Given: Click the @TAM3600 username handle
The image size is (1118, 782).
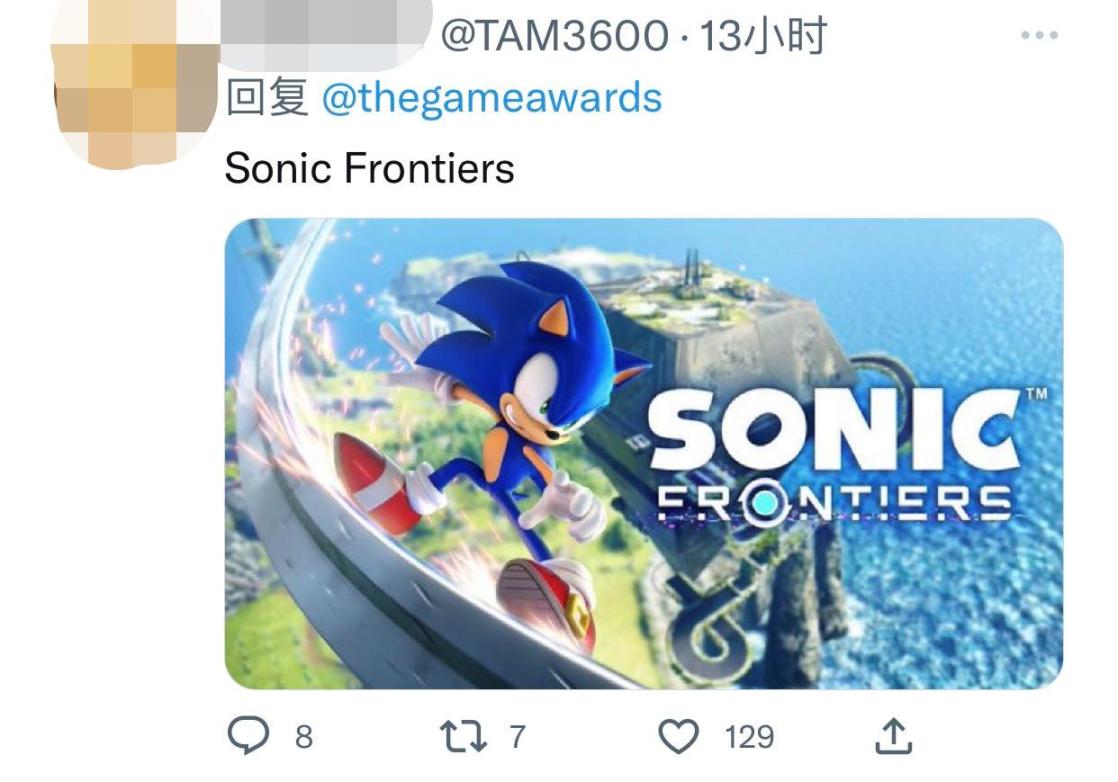Looking at the screenshot, I should 556,37.
